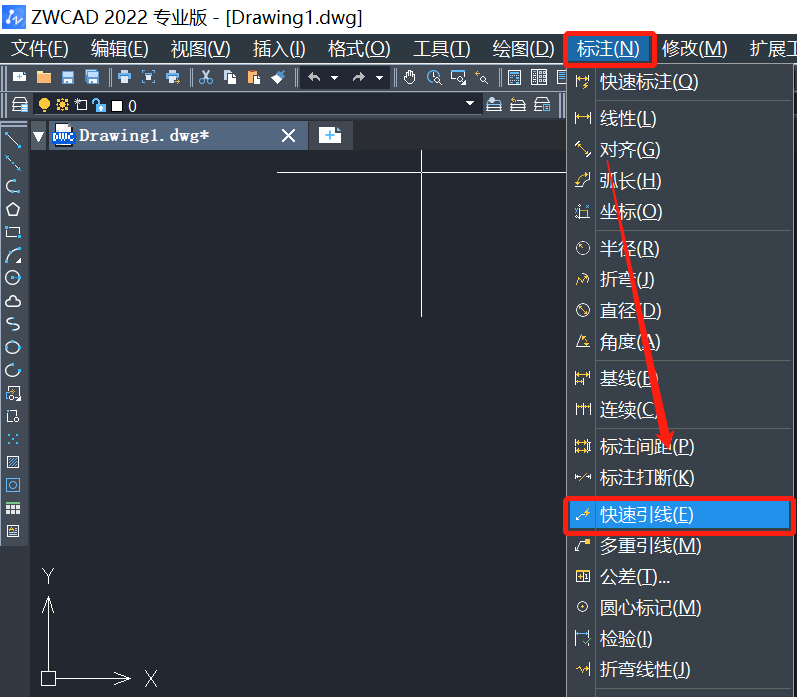Select the Circle tool
Viewport: 797px width, 697px height.
[x=13, y=278]
